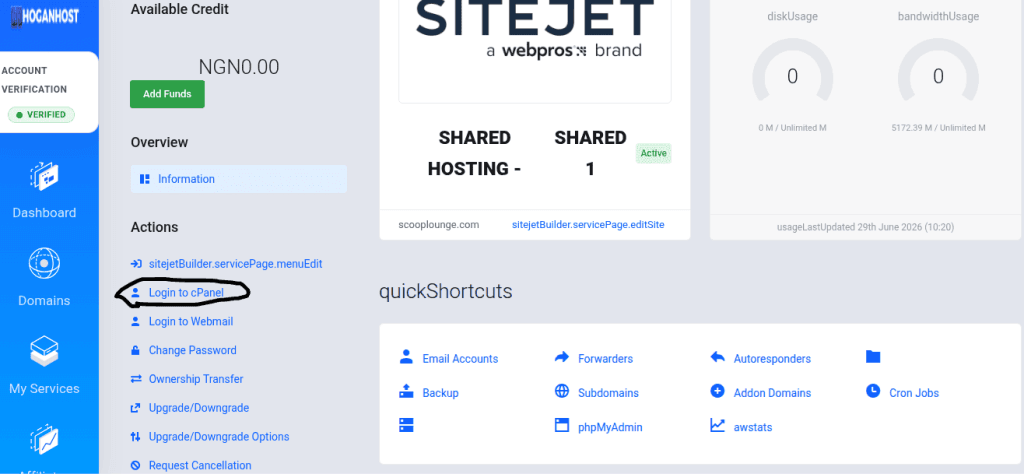Click the unlabeled folder icon shortcut
Viewport: 1024px width, 474px height.
(873, 356)
